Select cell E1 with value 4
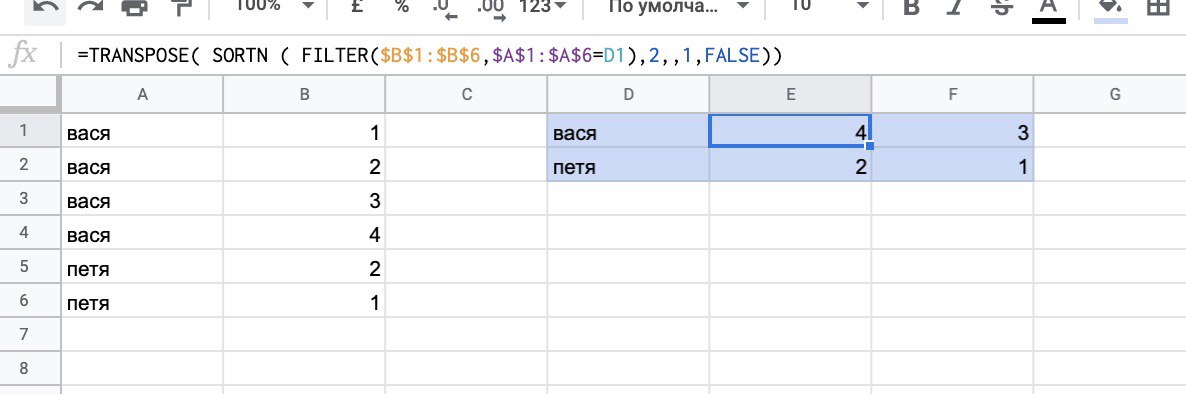 790,130
